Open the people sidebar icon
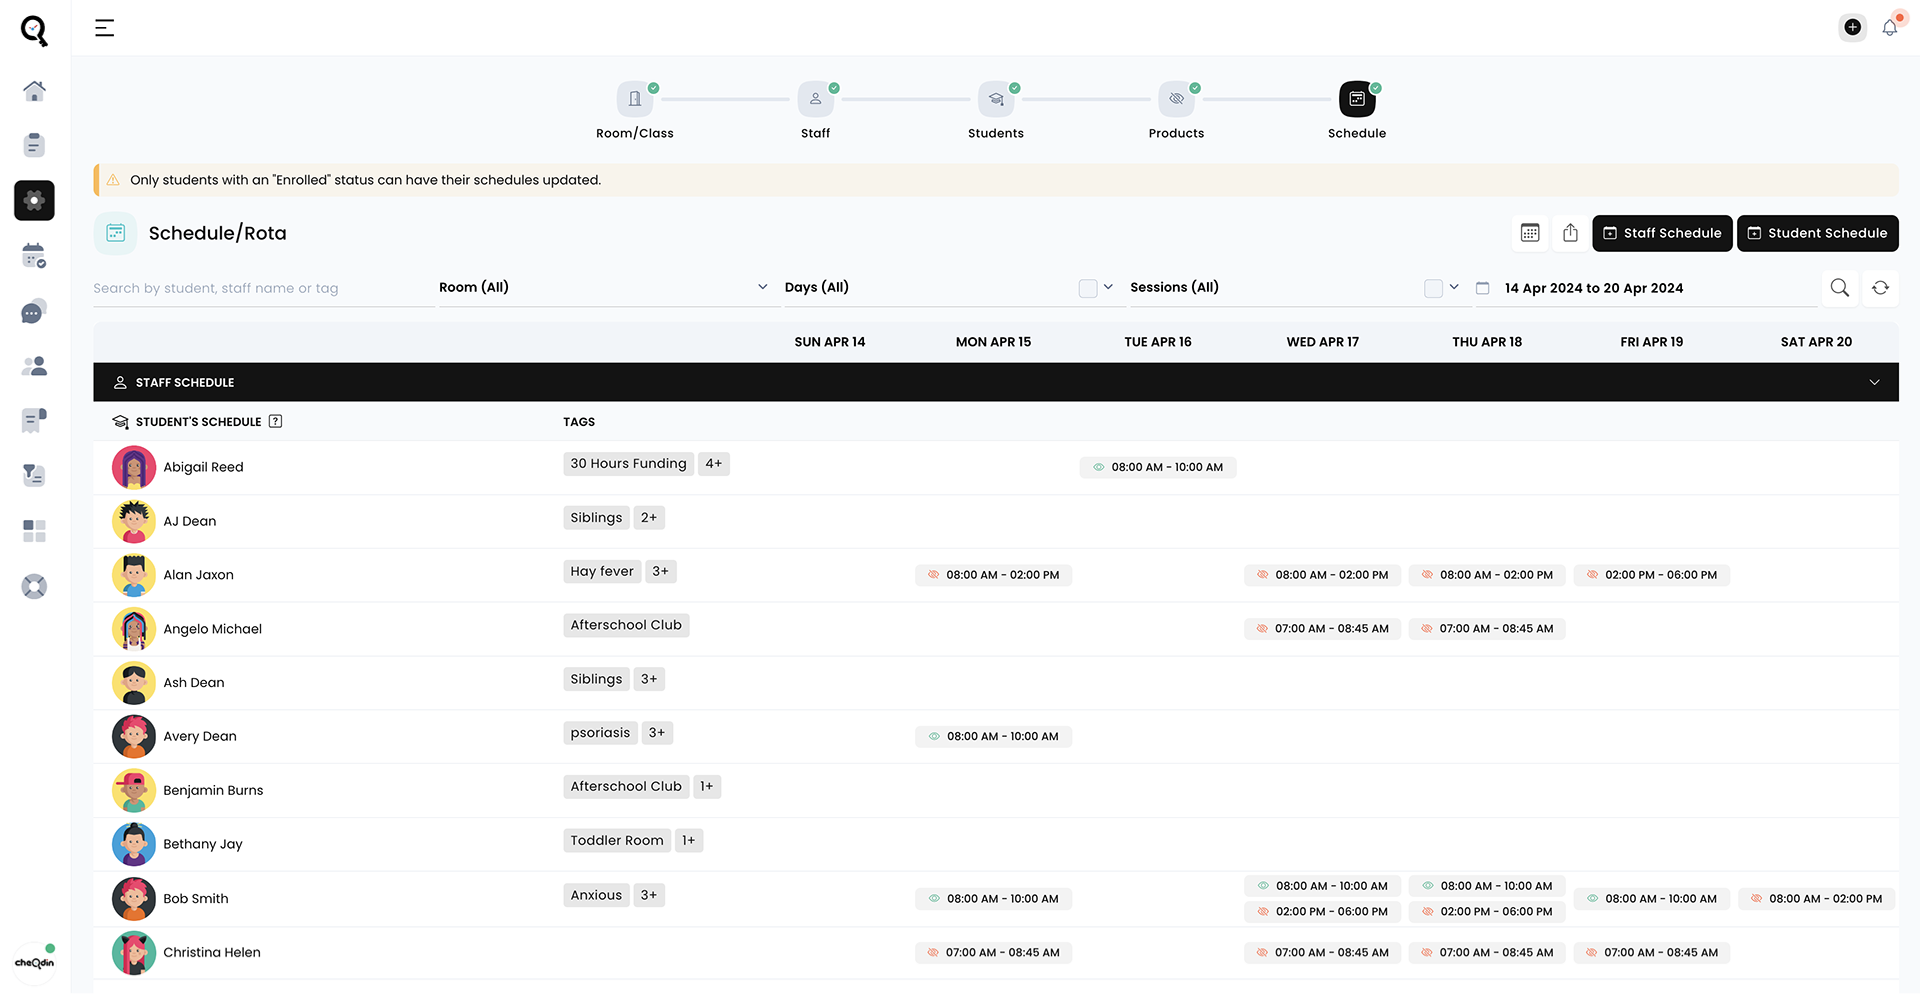 [x=34, y=366]
